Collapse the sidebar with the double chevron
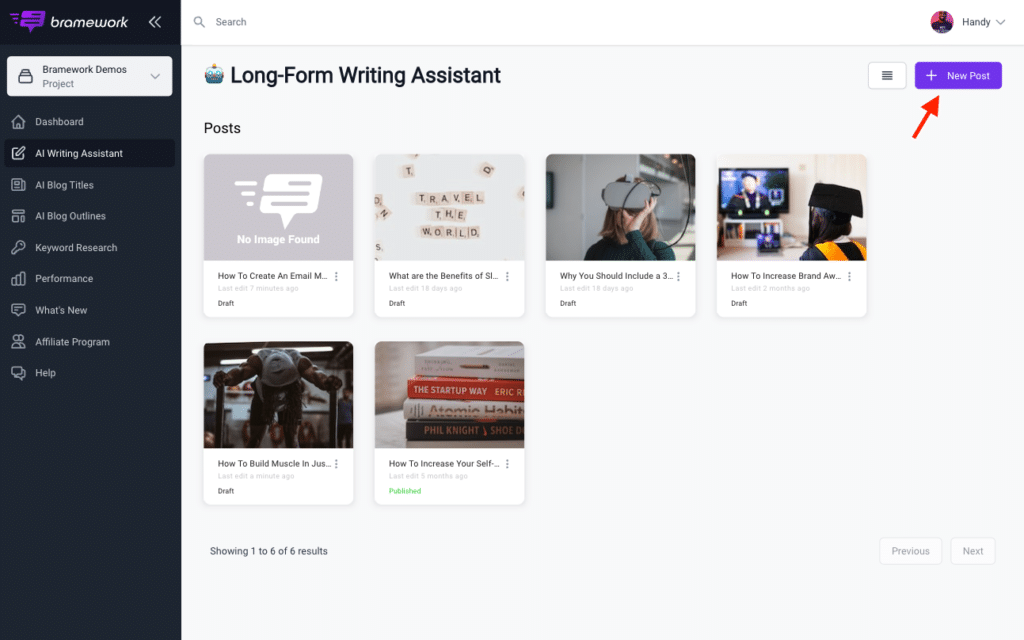The image size is (1024, 640). [155, 20]
